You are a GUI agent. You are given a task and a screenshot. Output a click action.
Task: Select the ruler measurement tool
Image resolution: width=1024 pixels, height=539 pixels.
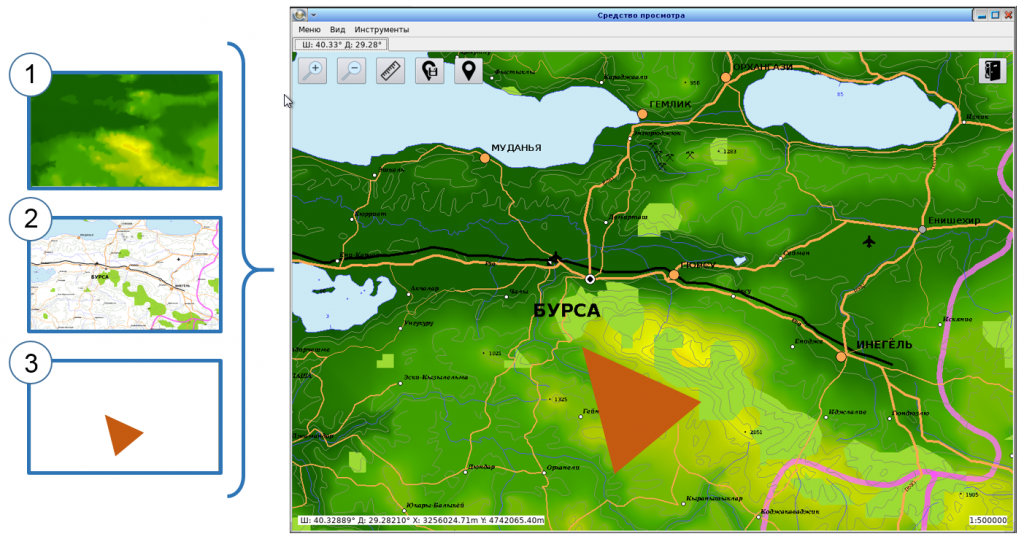click(x=390, y=70)
